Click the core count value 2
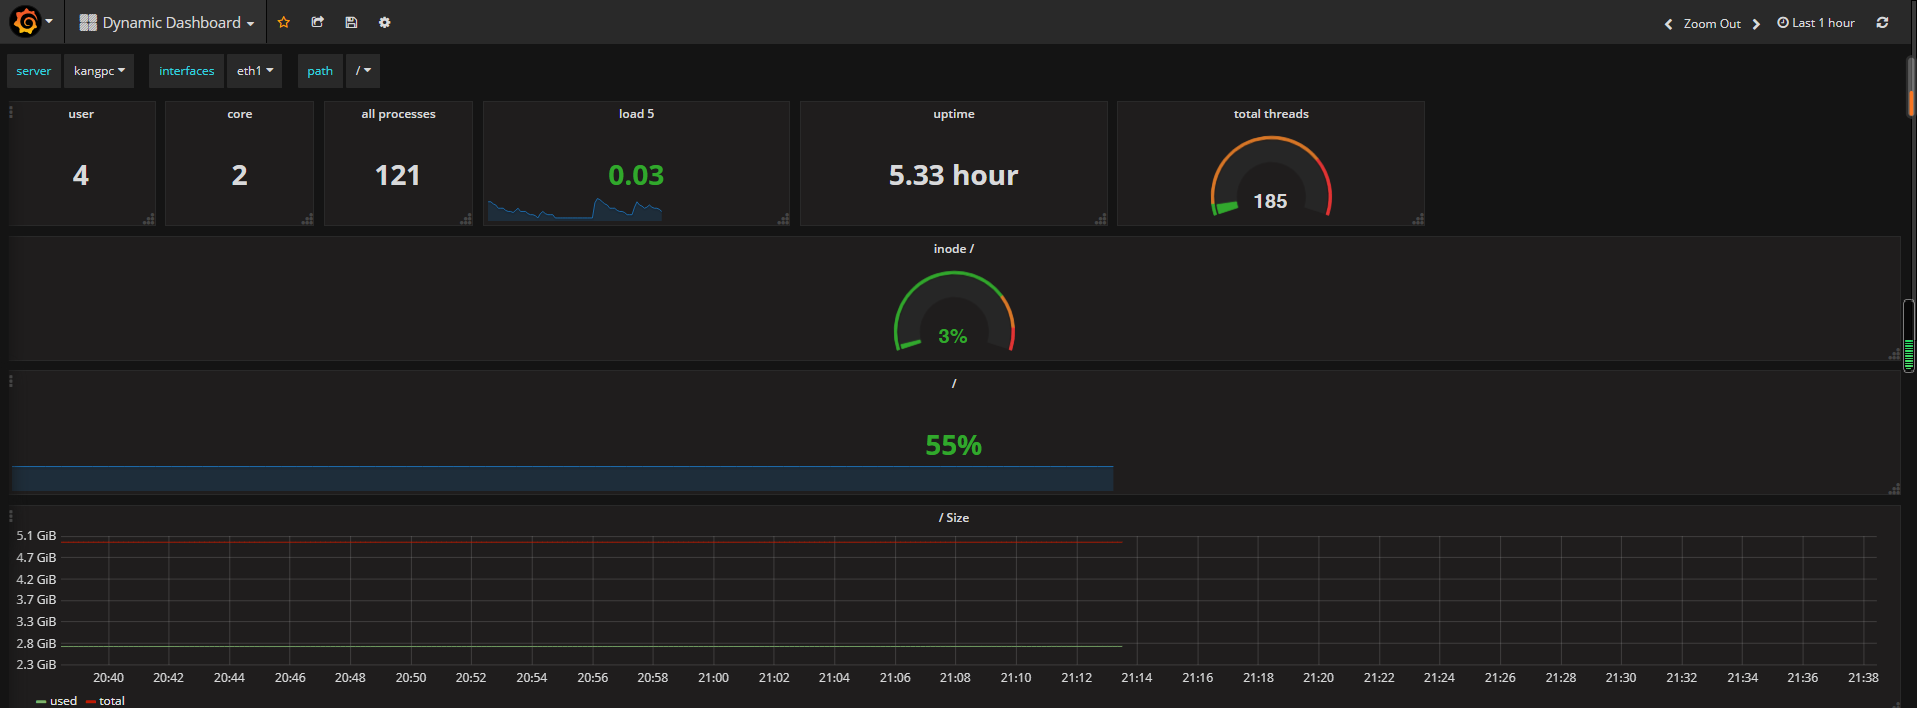 click(240, 176)
